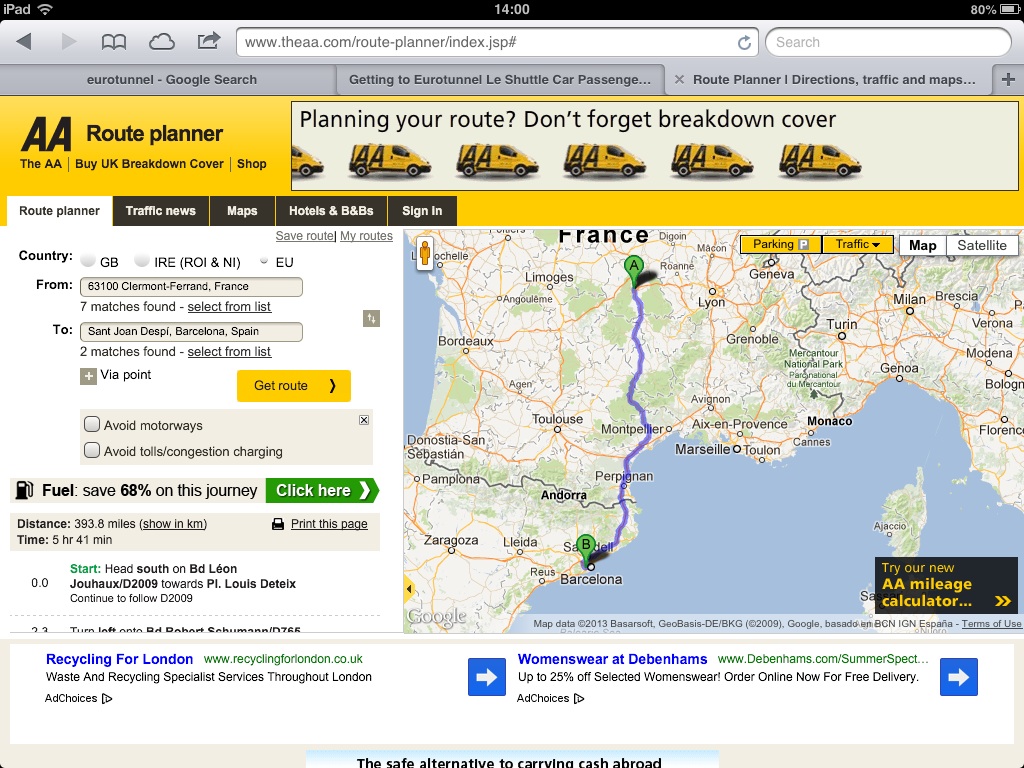Select the Street View pegman on map
Screen dimensions: 1024x768
[x=425, y=253]
